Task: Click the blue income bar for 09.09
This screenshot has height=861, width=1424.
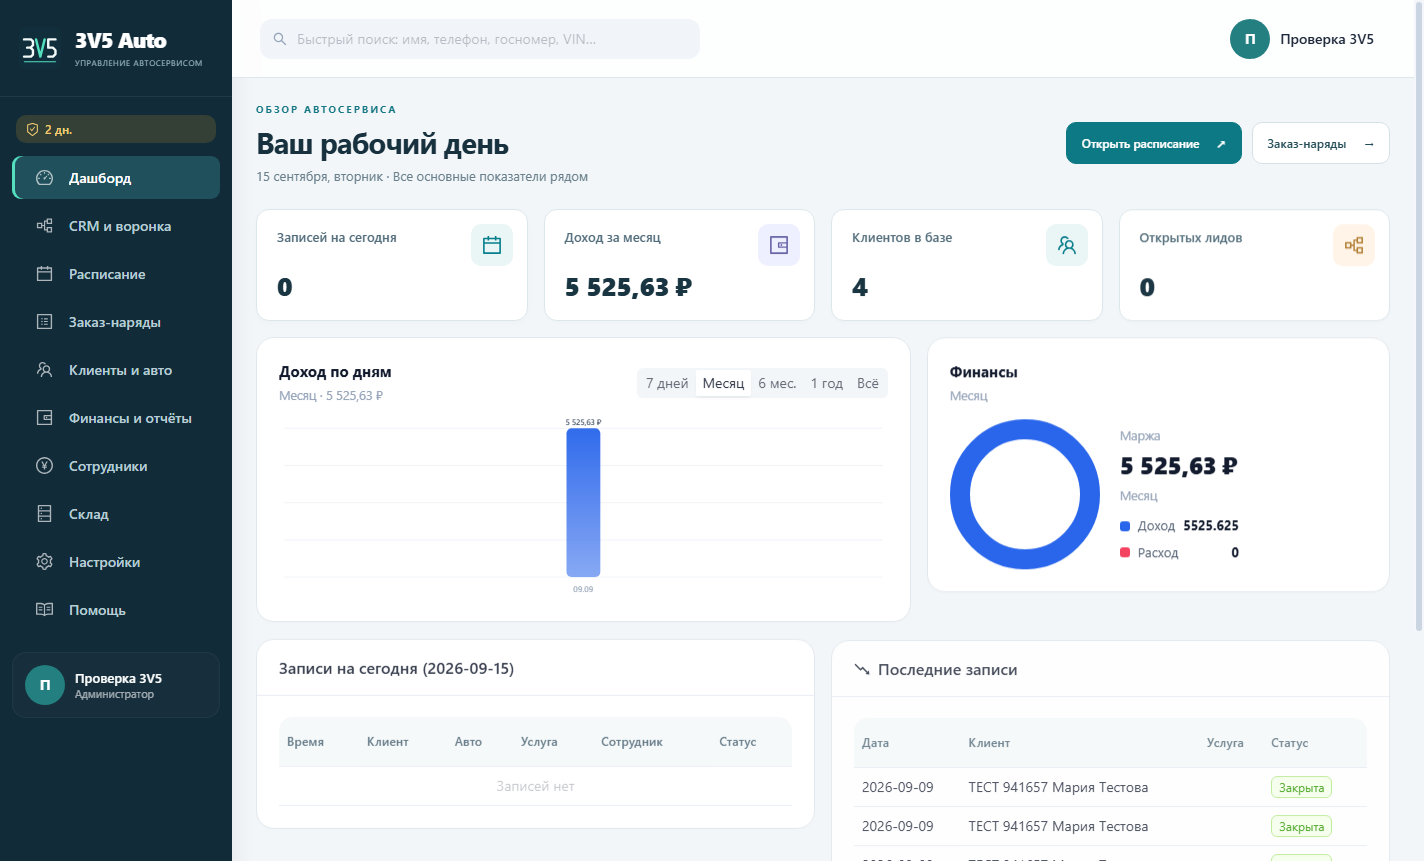Action: [583, 503]
